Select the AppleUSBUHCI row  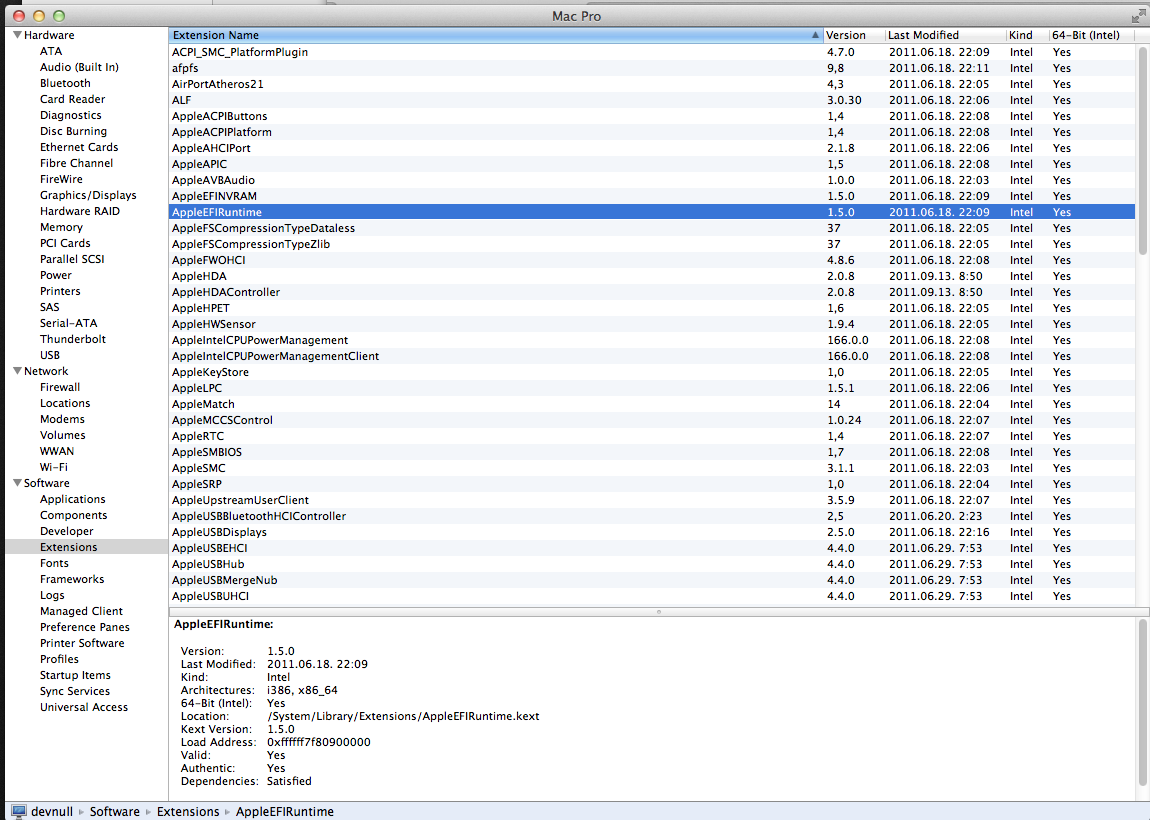click(x=653, y=596)
